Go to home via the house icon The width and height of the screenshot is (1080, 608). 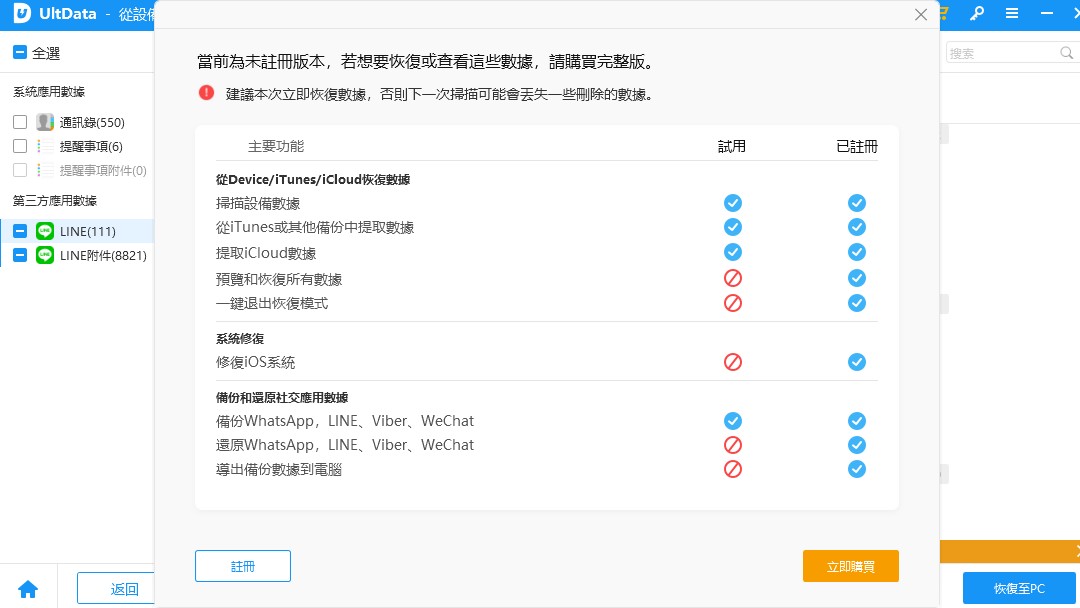[x=28, y=589]
